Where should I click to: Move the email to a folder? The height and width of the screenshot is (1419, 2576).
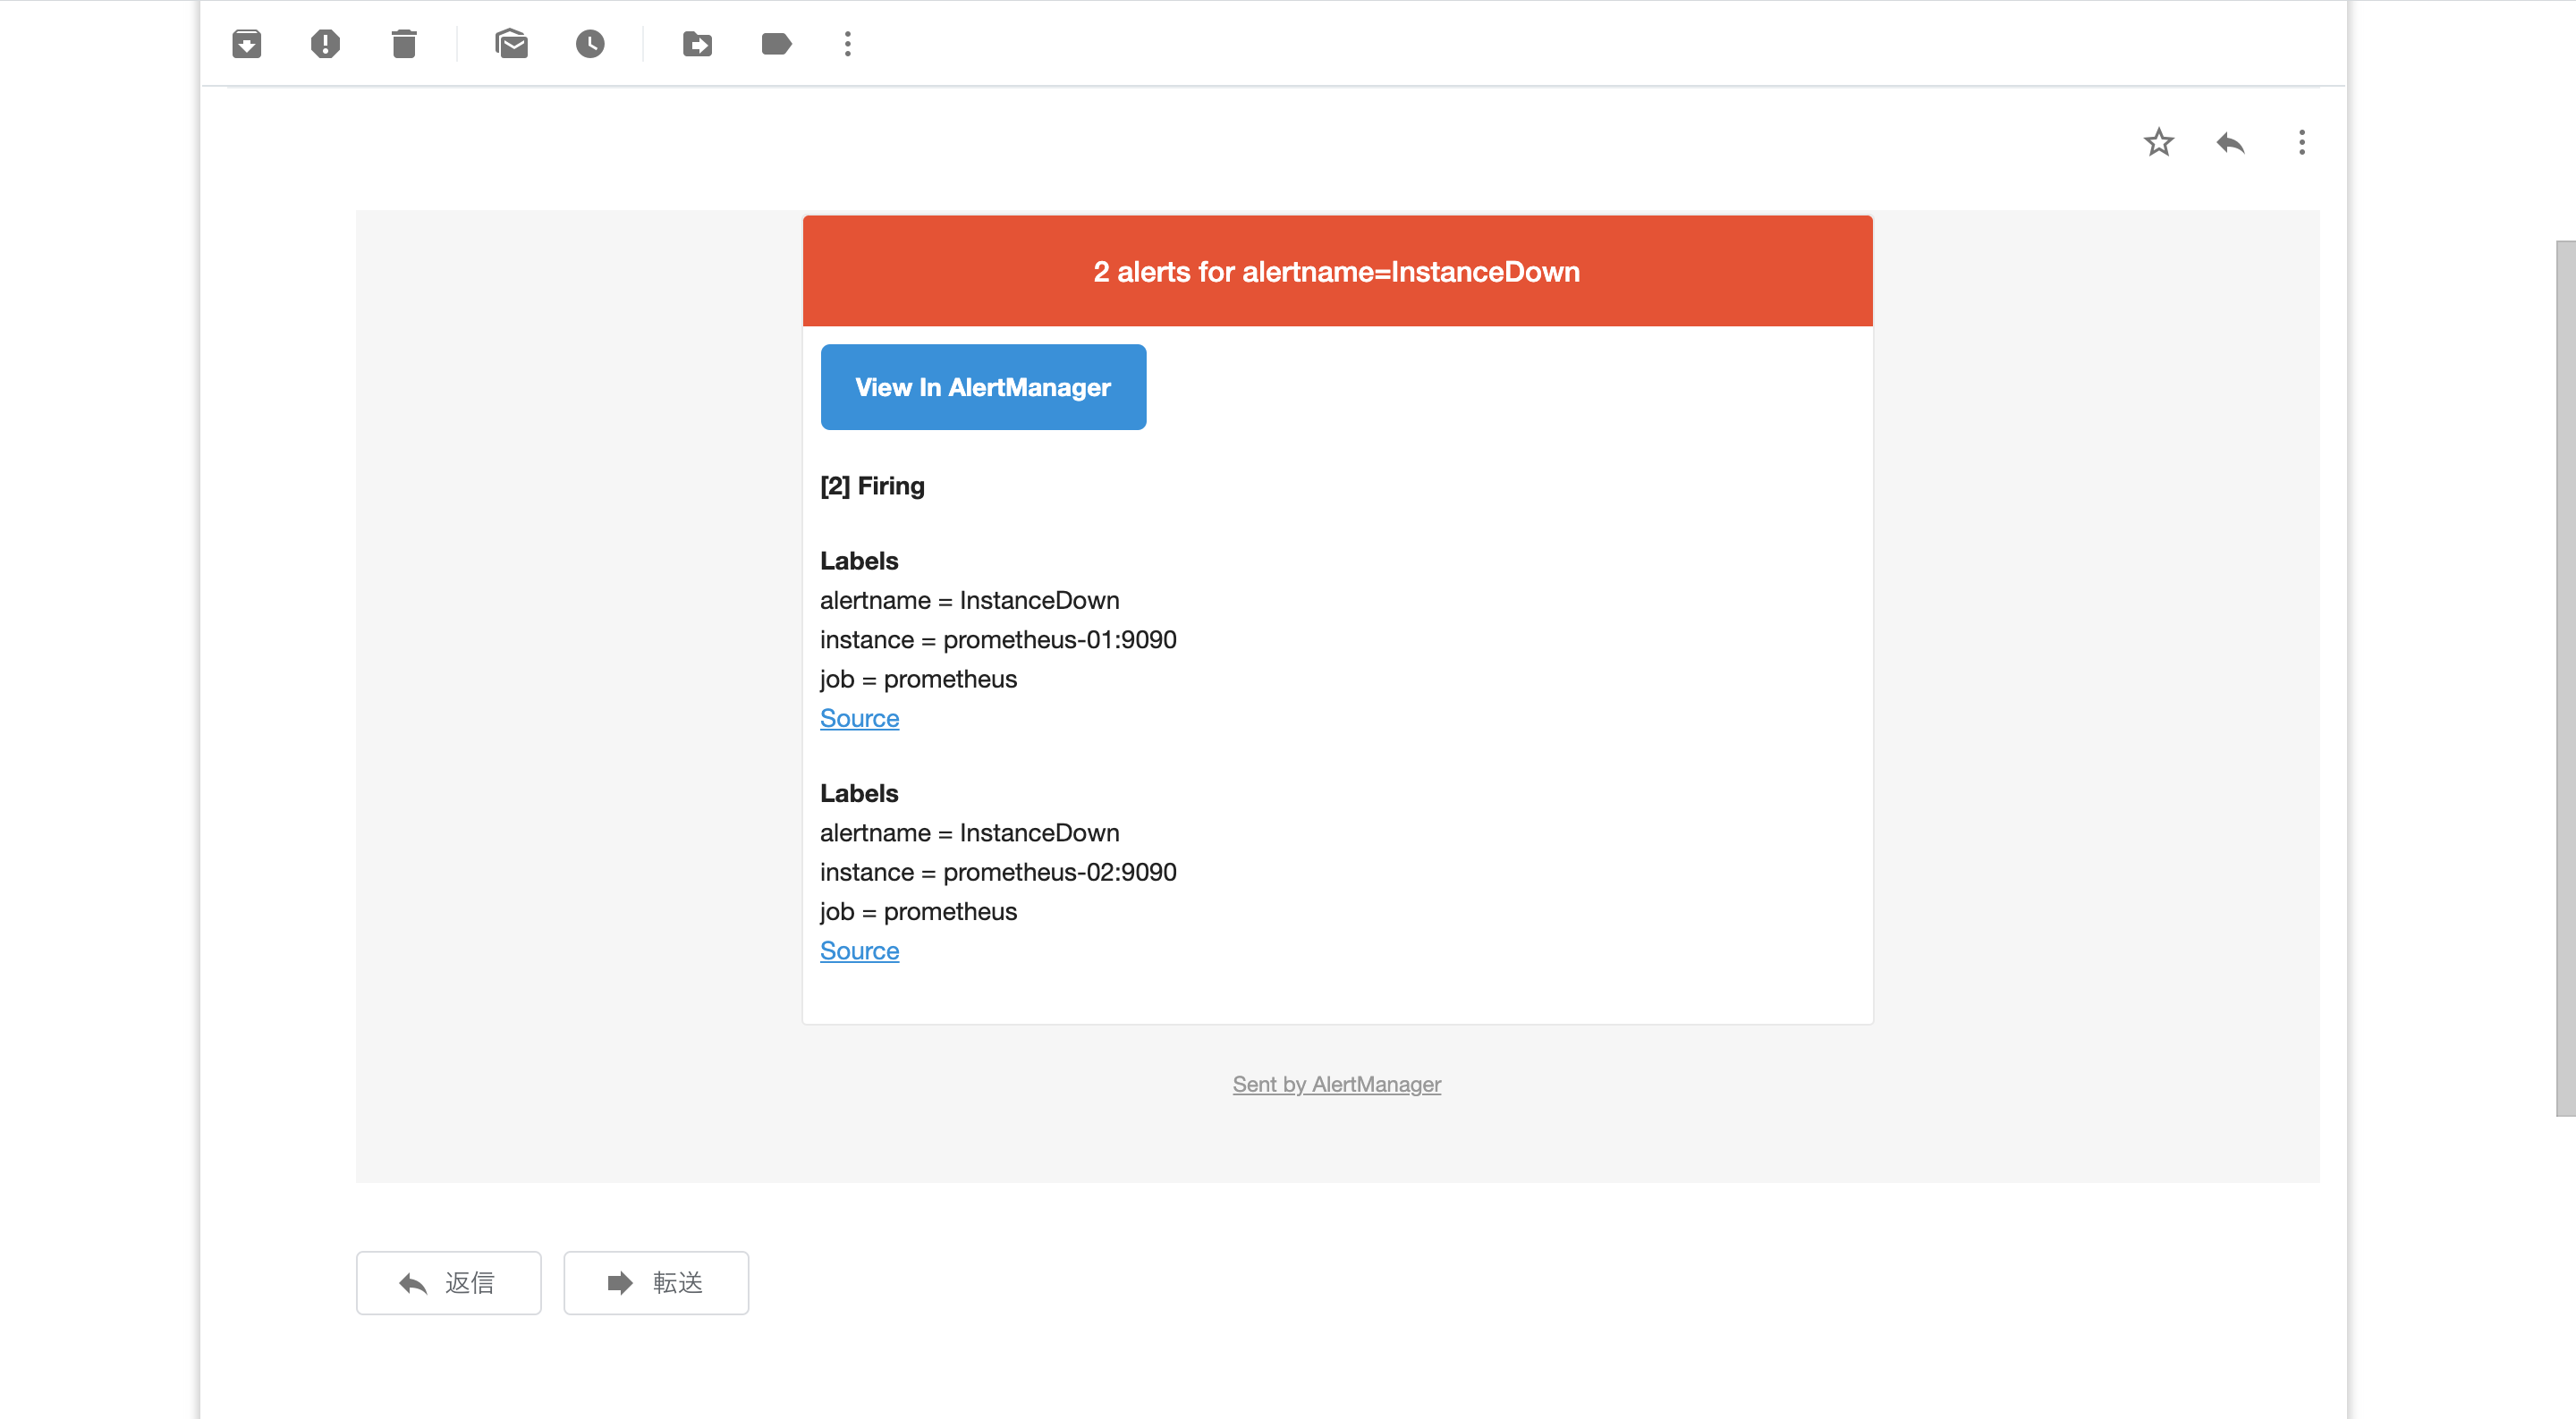click(x=697, y=44)
